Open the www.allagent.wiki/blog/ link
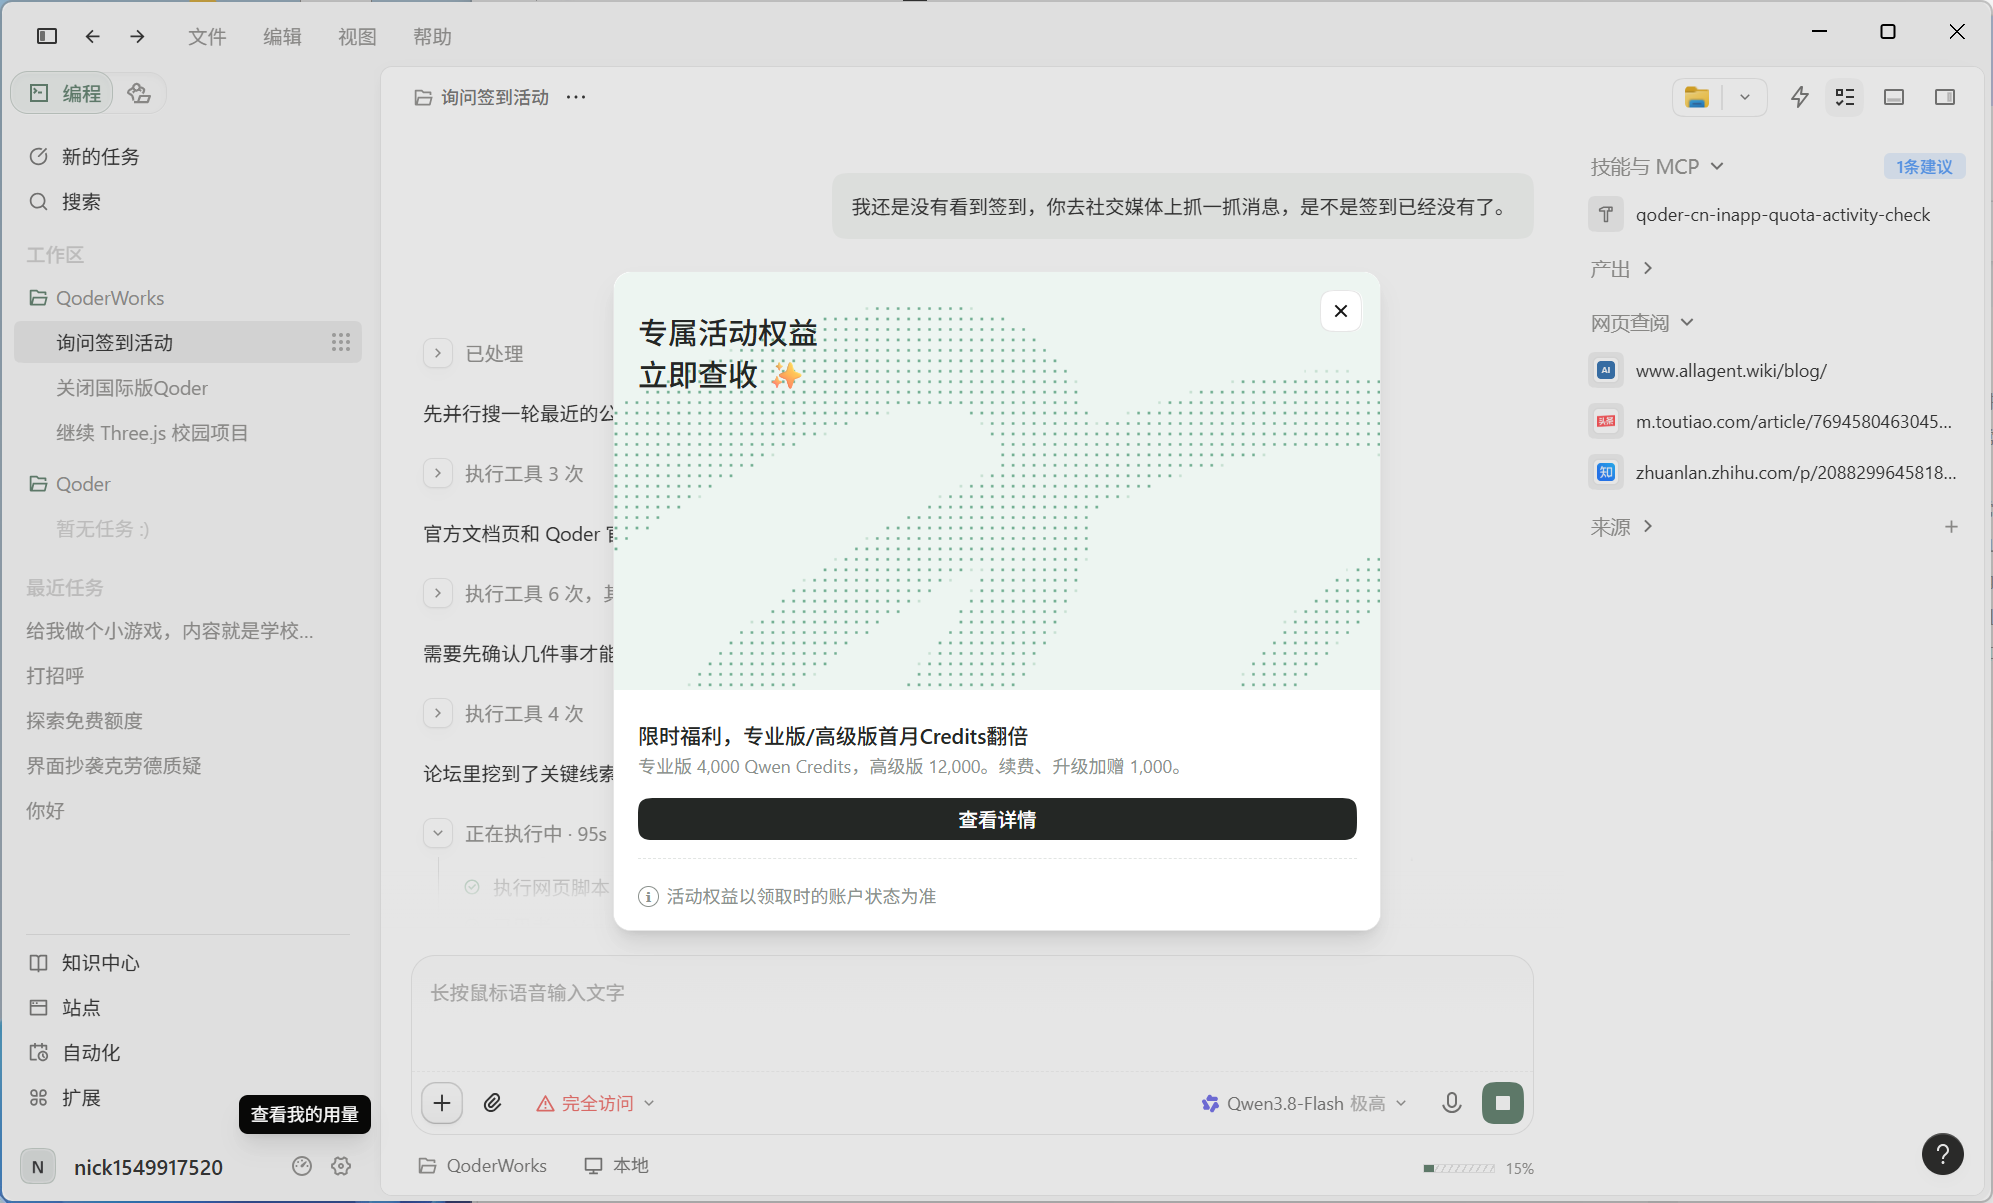Image resolution: width=1993 pixels, height=1203 pixels. click(1731, 370)
